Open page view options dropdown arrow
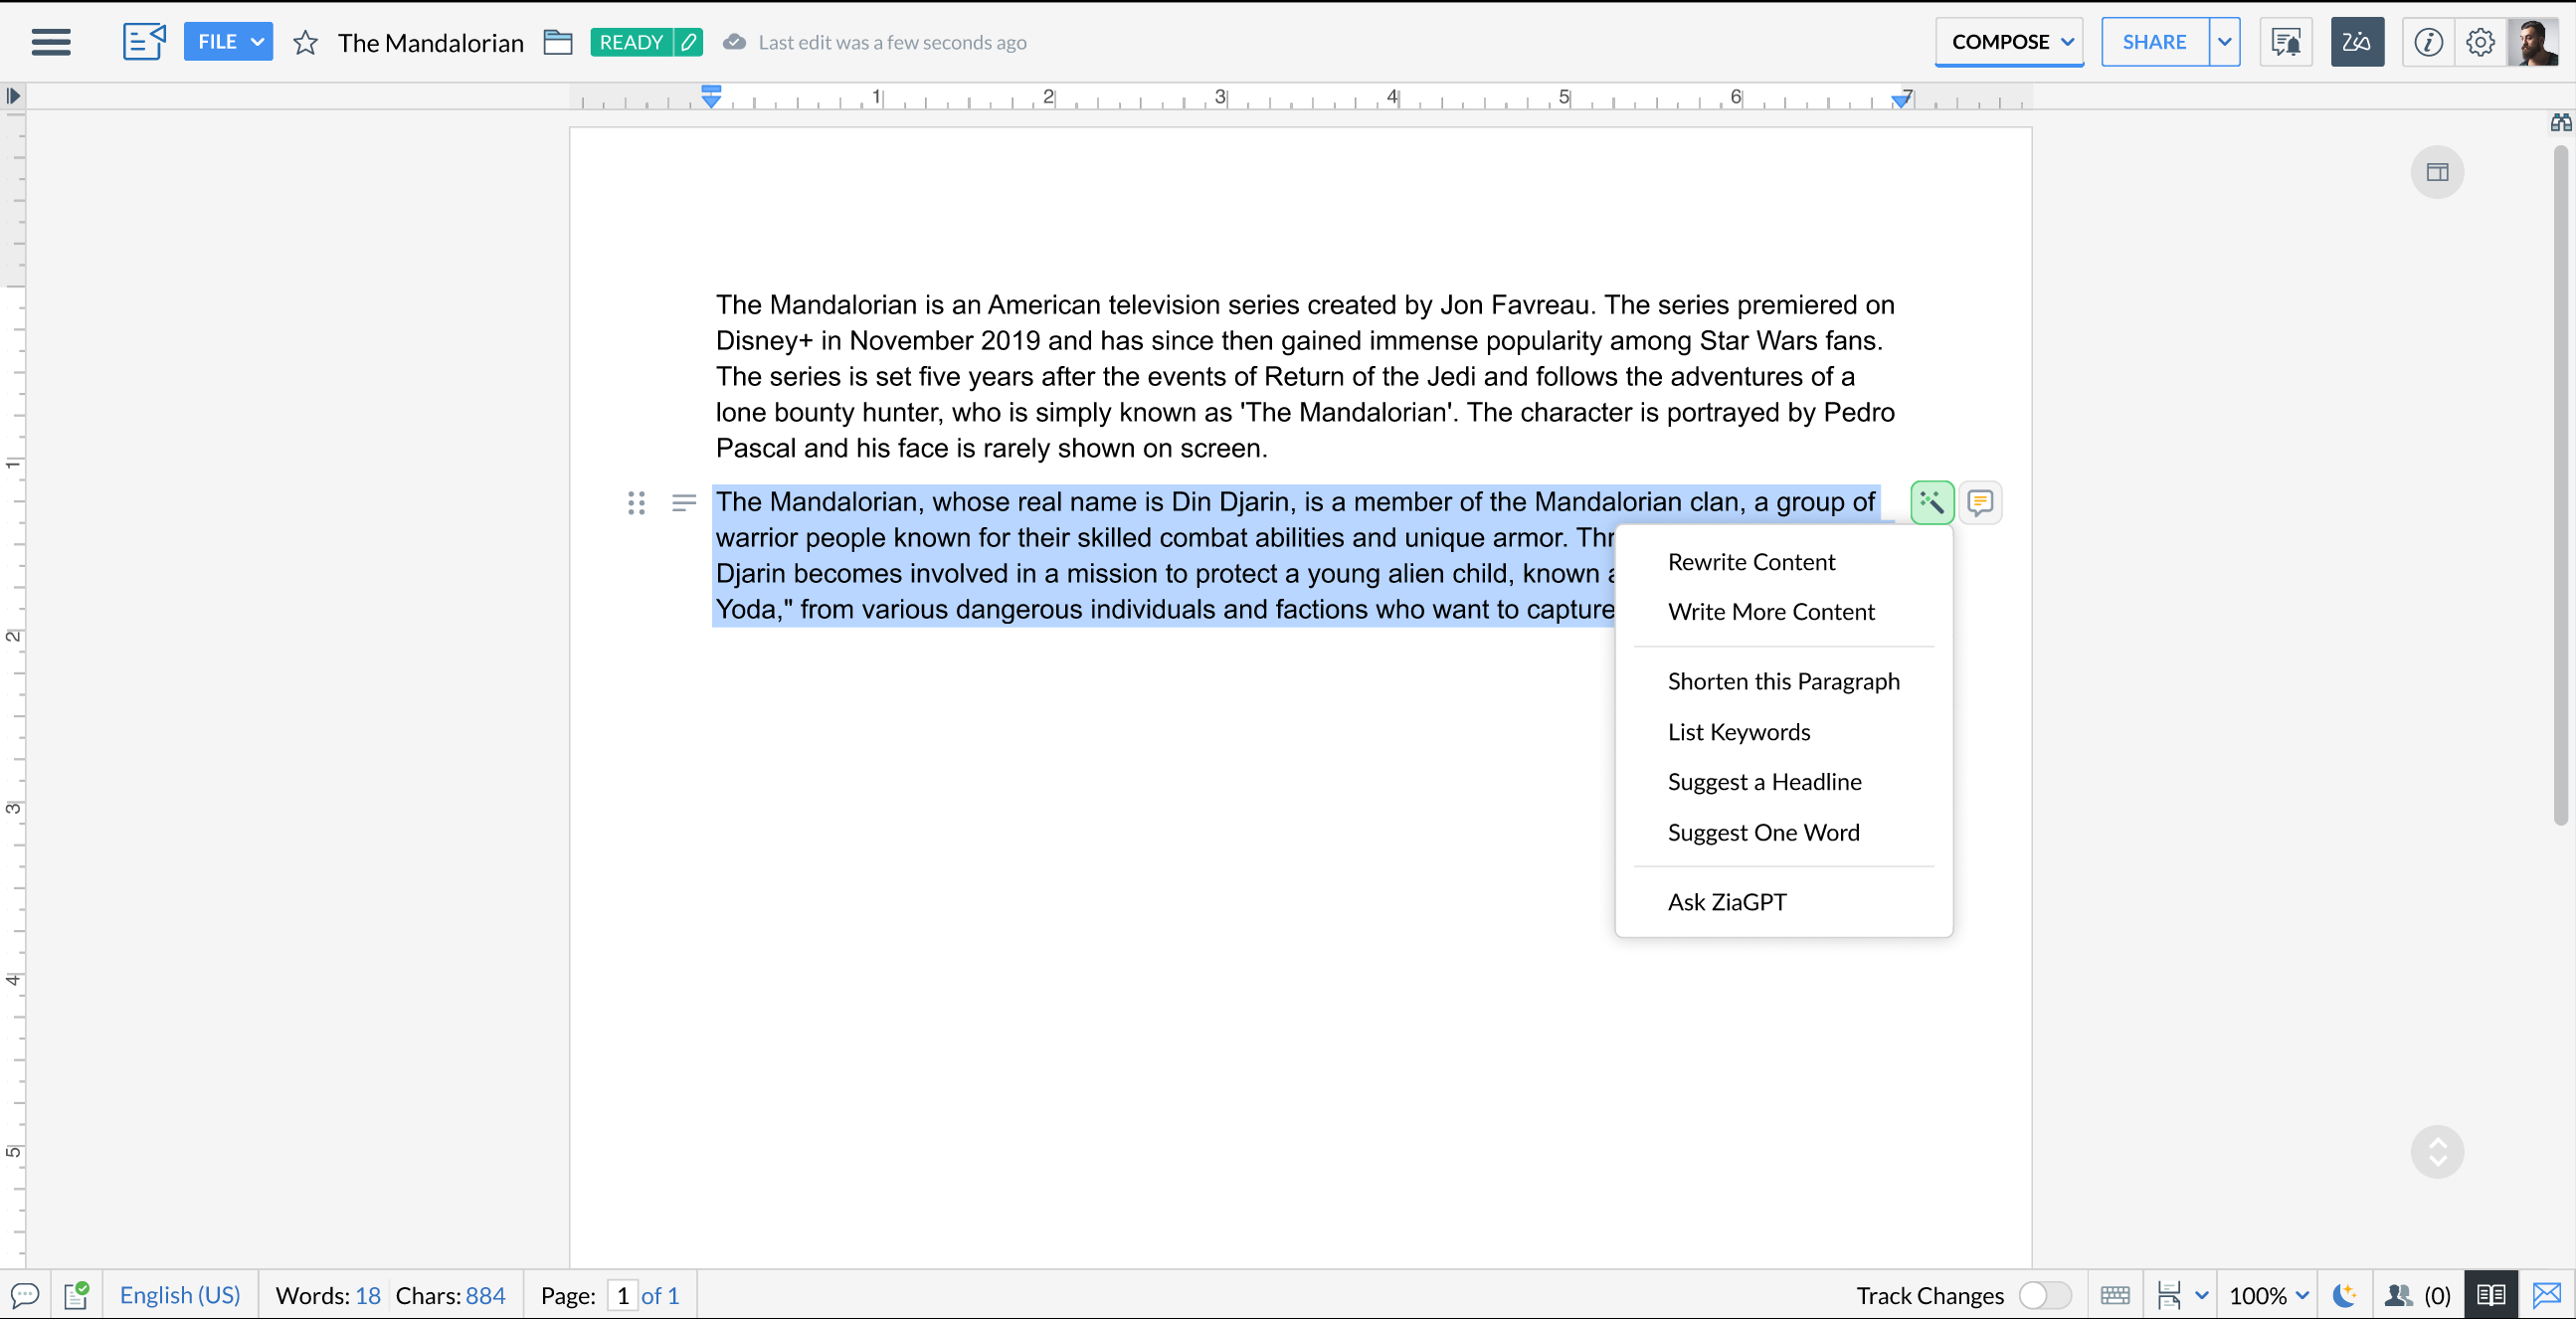The width and height of the screenshot is (2576, 1319). (2201, 1295)
